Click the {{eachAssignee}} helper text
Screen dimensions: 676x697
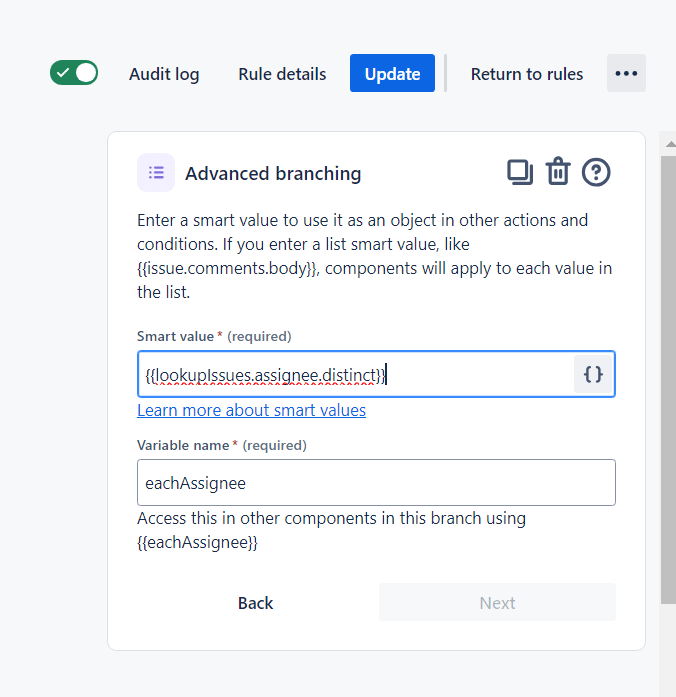click(x=197, y=542)
